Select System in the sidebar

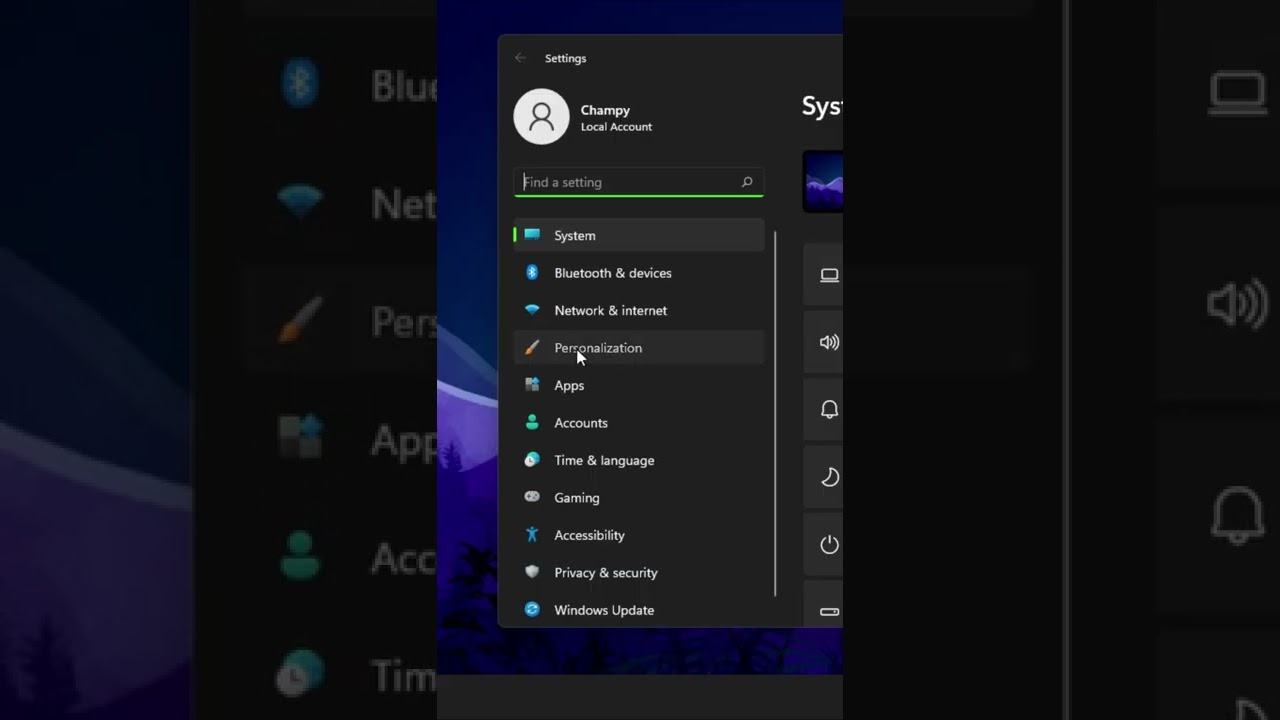[x=639, y=235]
